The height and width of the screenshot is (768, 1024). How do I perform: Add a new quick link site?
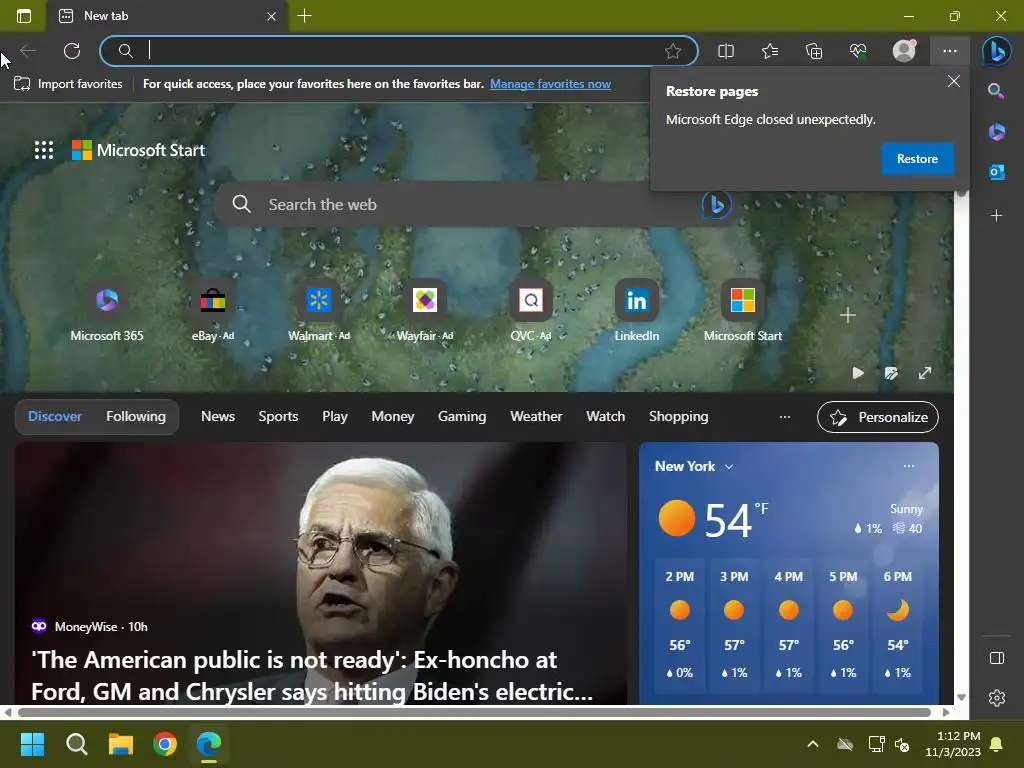(x=848, y=315)
